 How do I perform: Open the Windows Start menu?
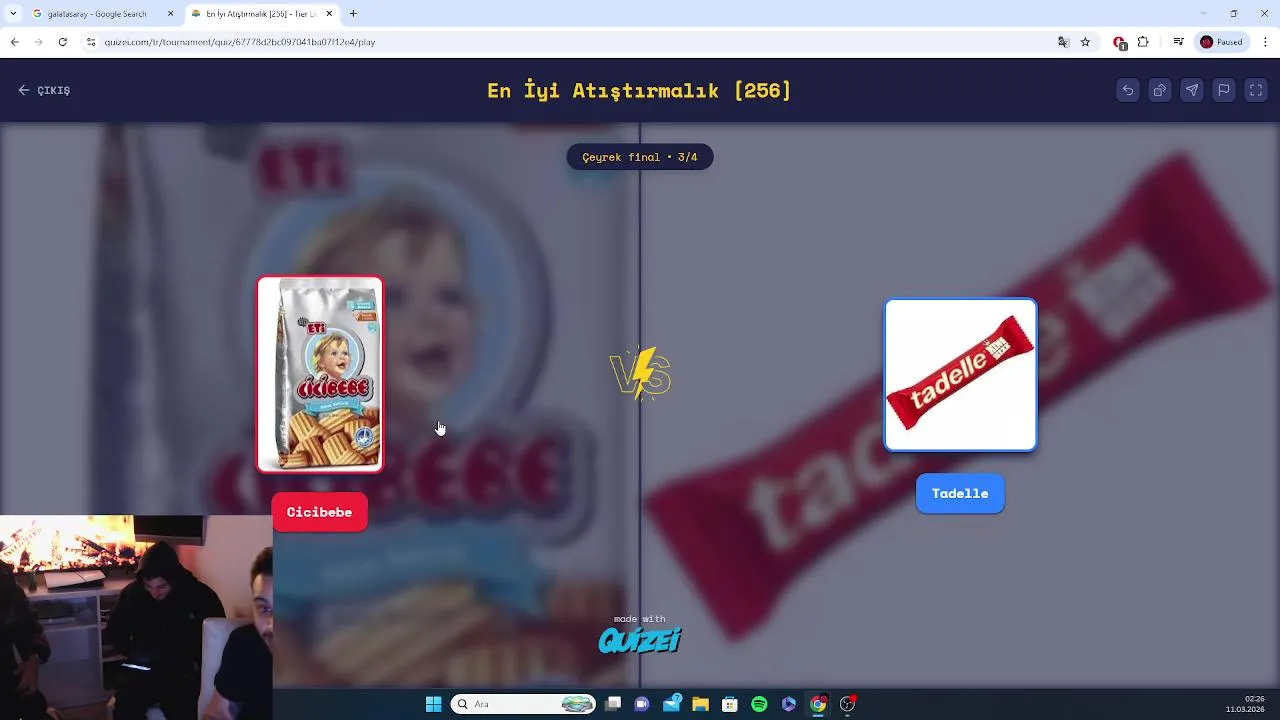coord(433,704)
